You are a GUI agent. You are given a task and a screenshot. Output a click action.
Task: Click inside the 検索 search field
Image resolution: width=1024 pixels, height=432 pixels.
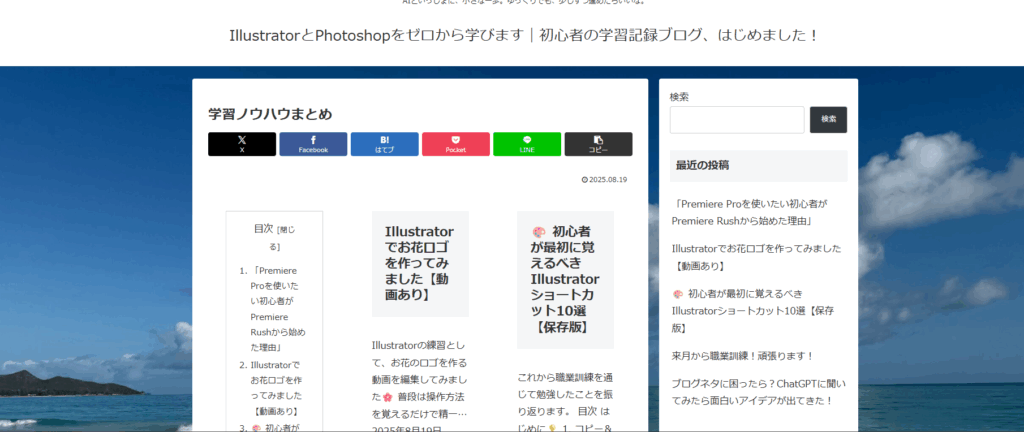pos(737,120)
